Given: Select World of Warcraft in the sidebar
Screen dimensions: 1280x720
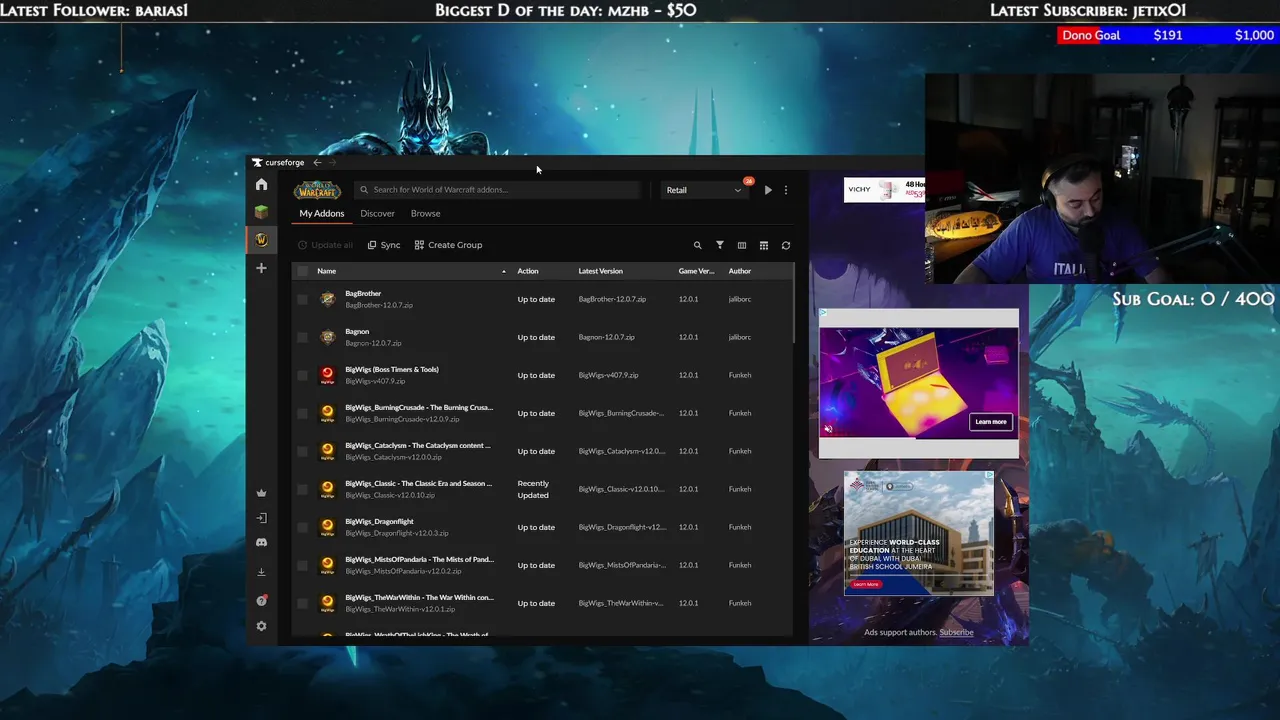Looking at the screenshot, I should click(x=261, y=240).
